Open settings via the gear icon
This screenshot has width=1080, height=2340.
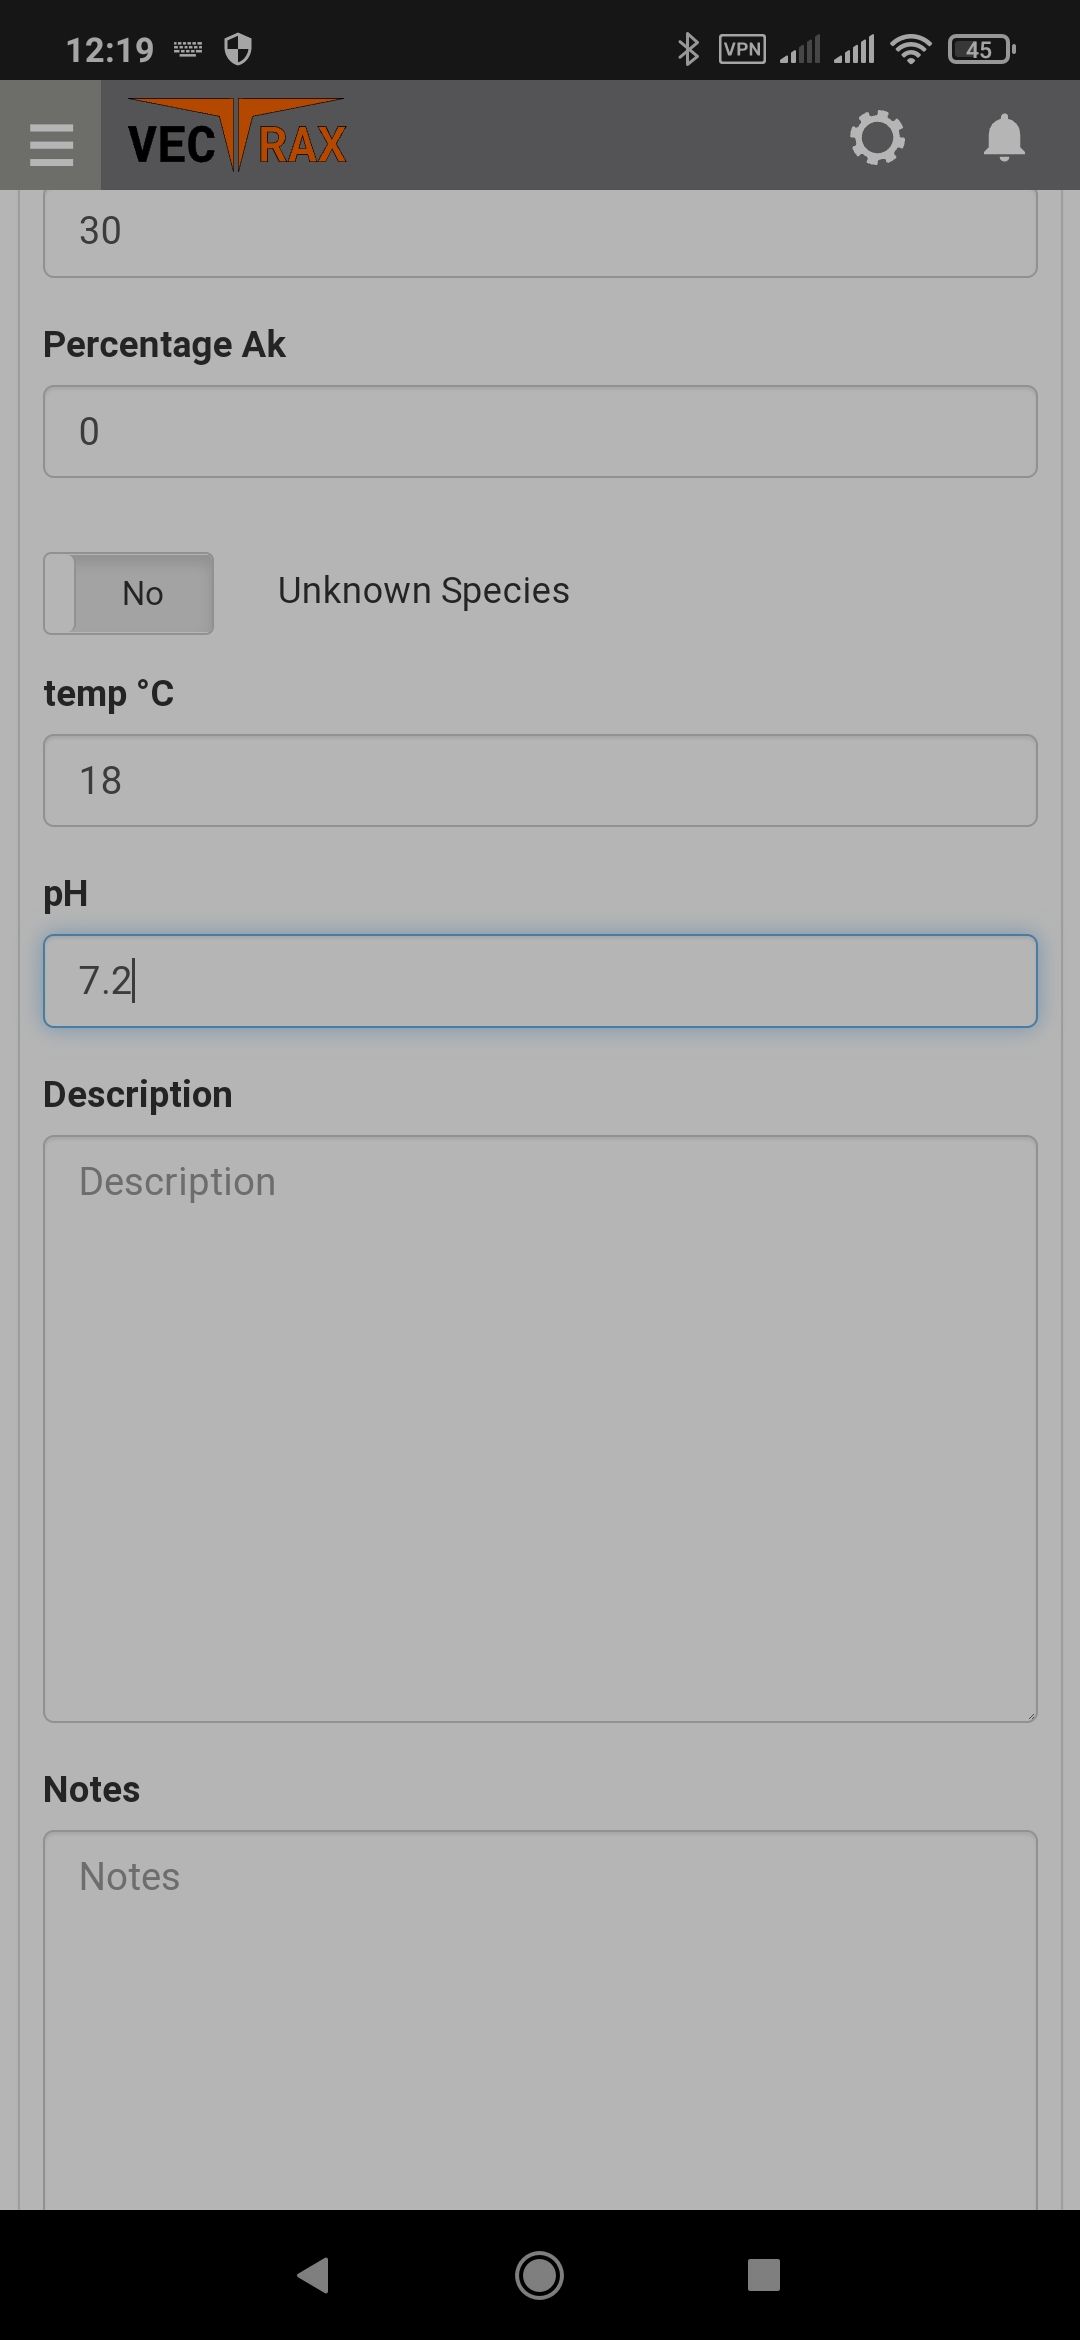pyautogui.click(x=877, y=137)
